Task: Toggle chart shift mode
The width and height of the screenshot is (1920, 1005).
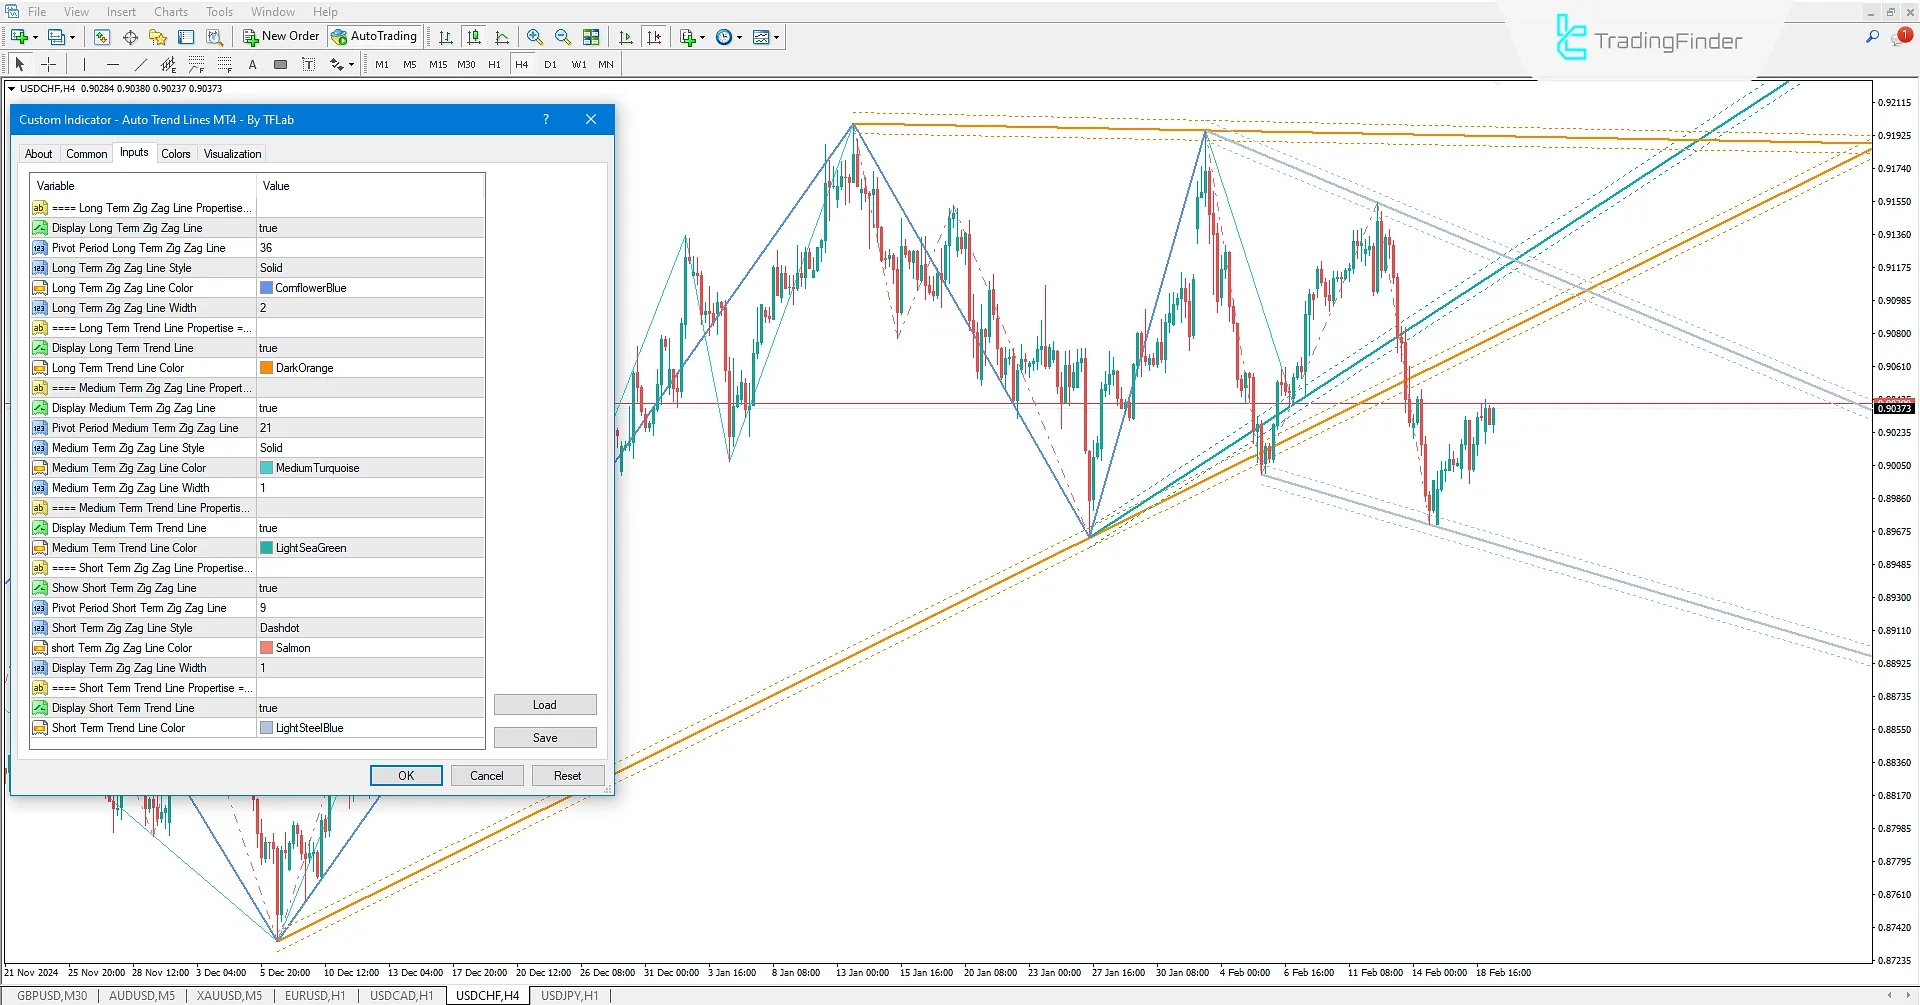Action: click(x=654, y=37)
